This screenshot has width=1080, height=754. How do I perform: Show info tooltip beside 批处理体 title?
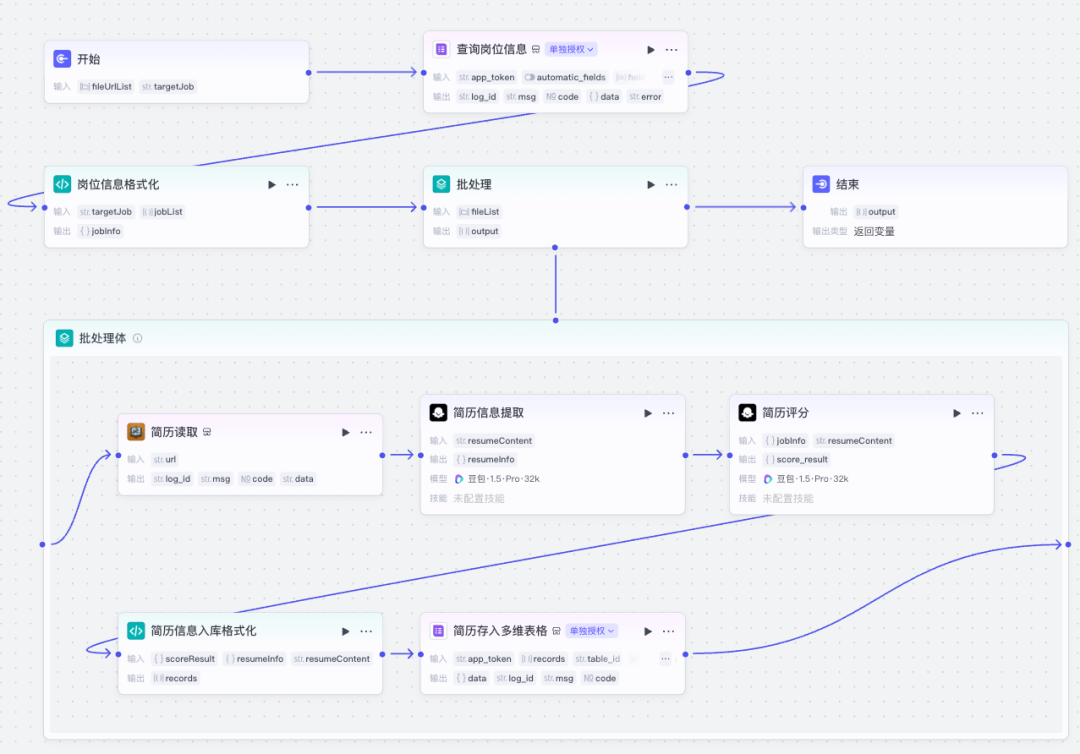(138, 338)
